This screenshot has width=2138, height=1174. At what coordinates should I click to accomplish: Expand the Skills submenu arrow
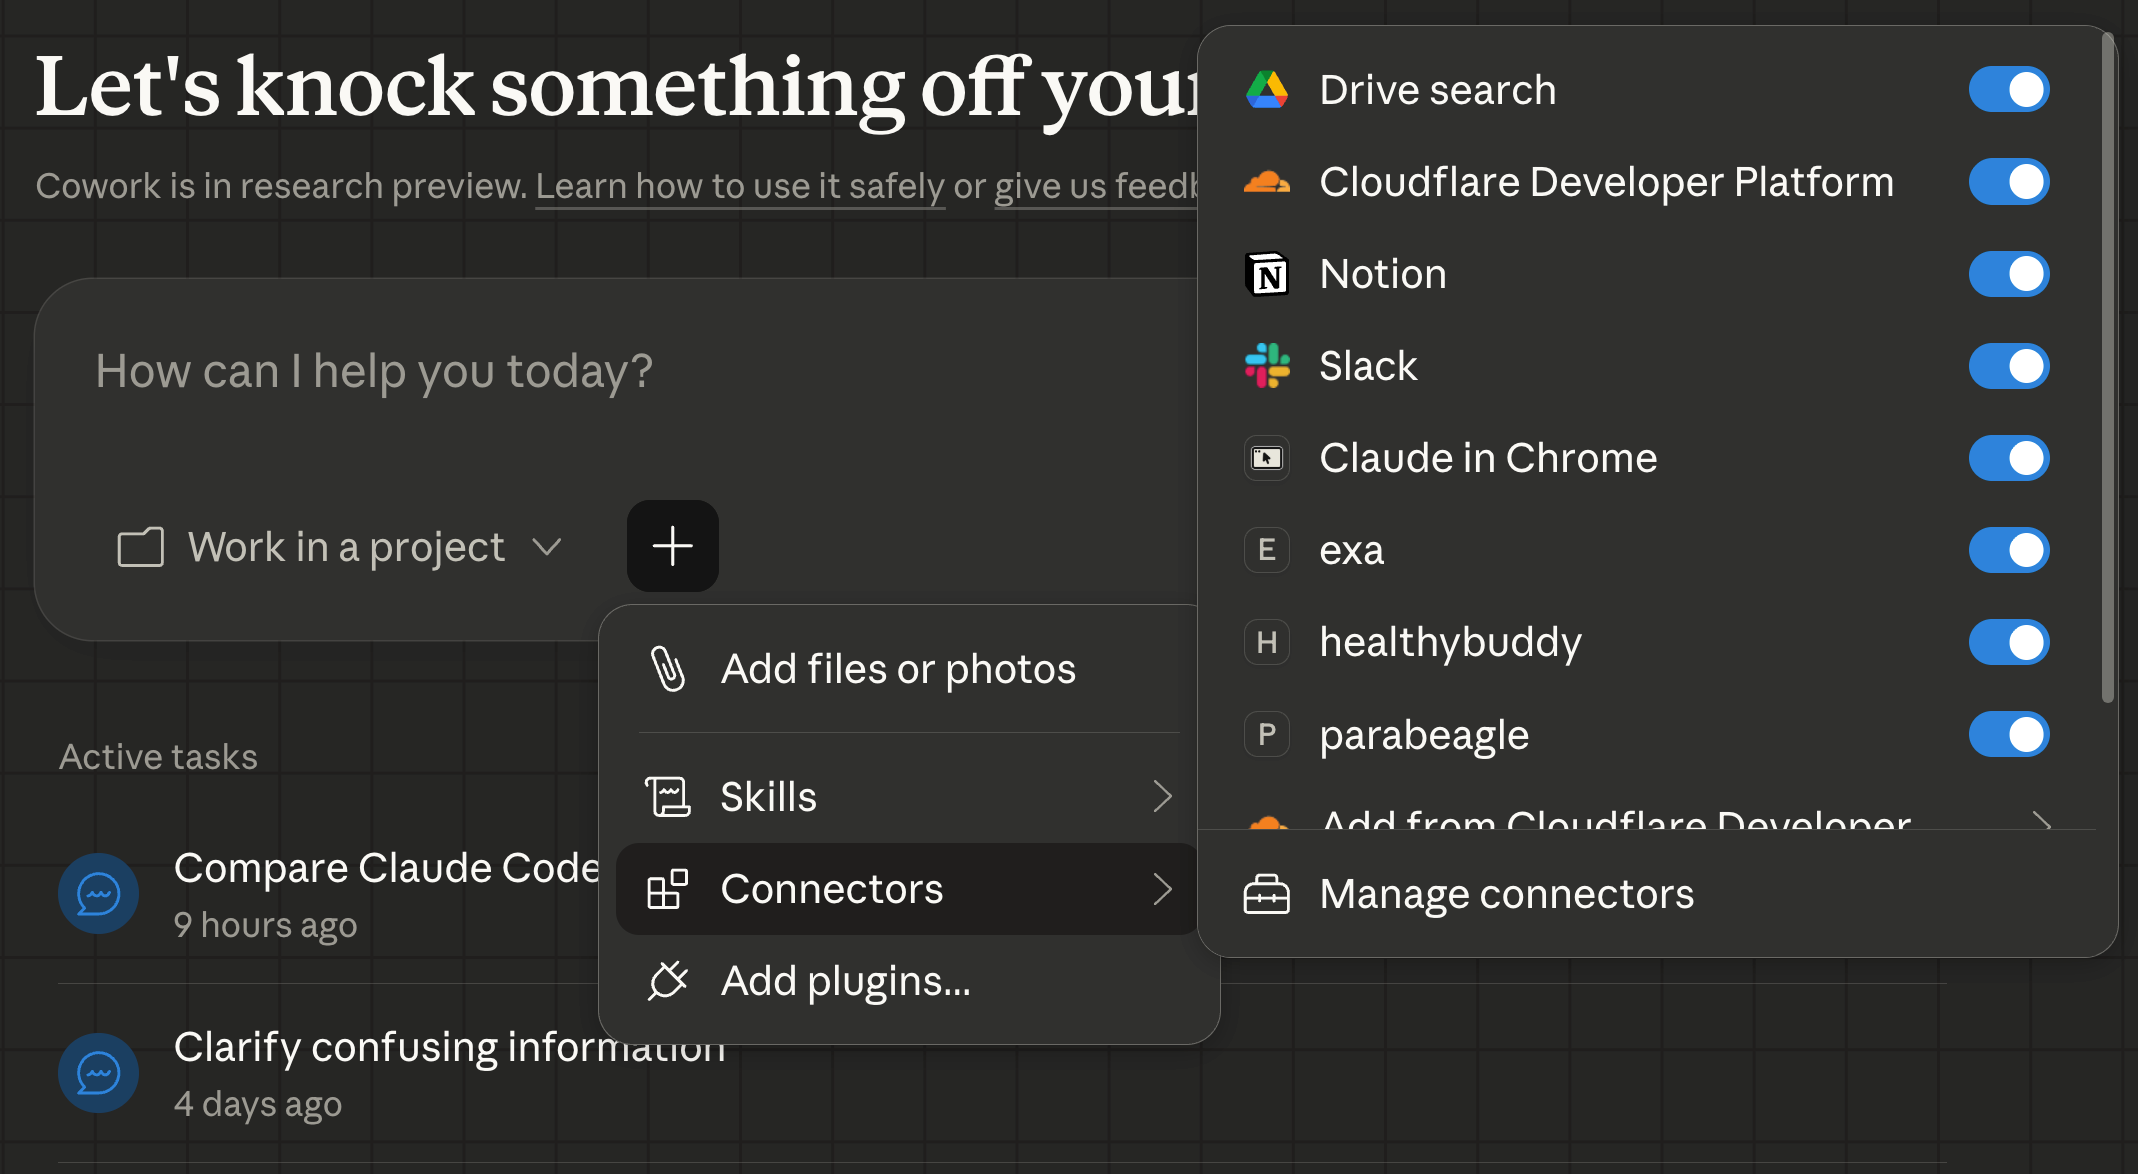pyautogui.click(x=1161, y=797)
